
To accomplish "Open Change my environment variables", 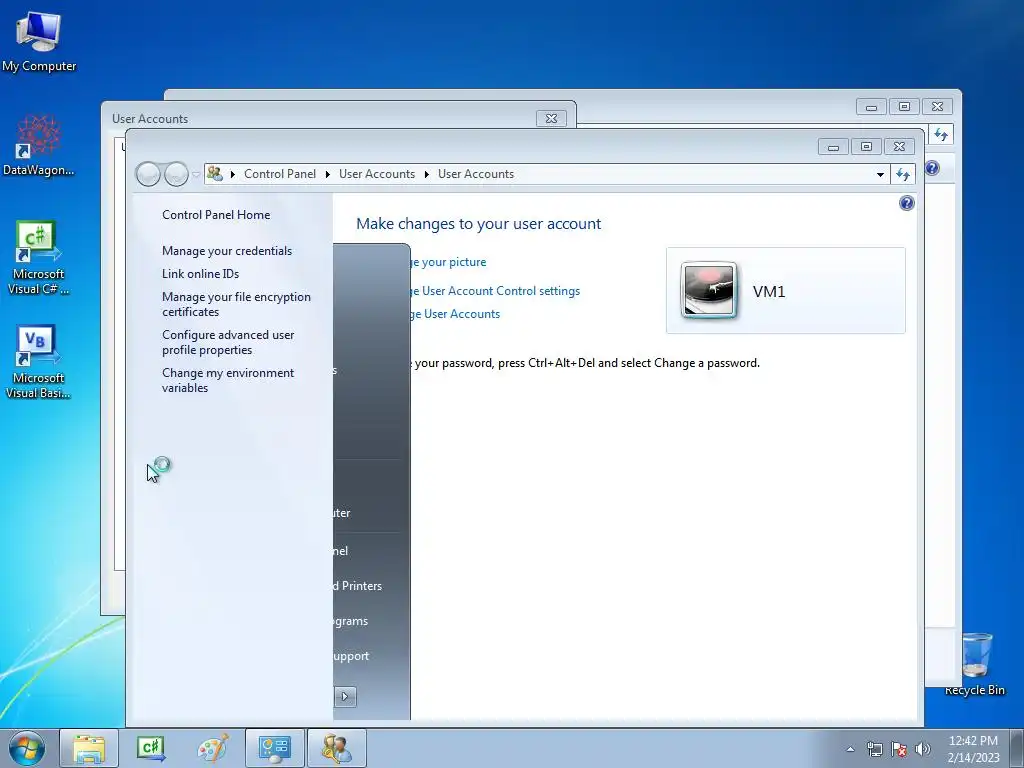I will [x=228, y=380].
